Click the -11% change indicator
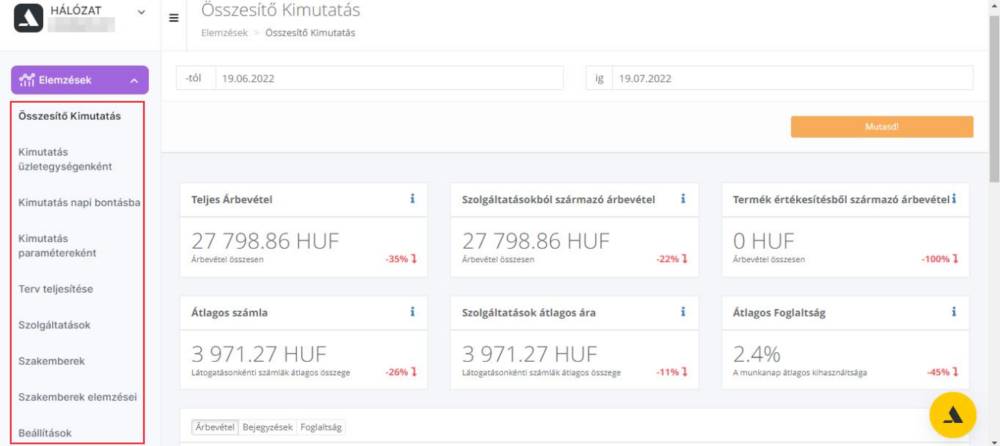 [672, 372]
